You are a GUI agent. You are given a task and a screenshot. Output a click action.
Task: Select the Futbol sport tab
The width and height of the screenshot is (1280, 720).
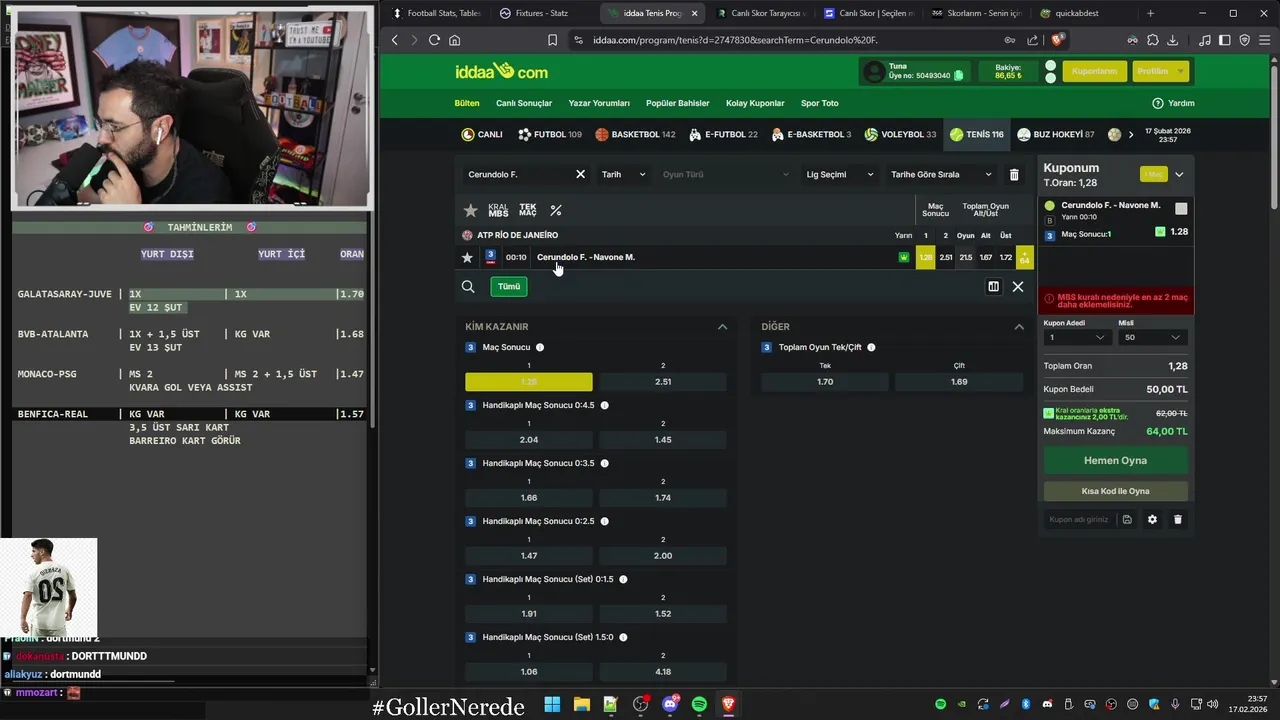(550, 134)
